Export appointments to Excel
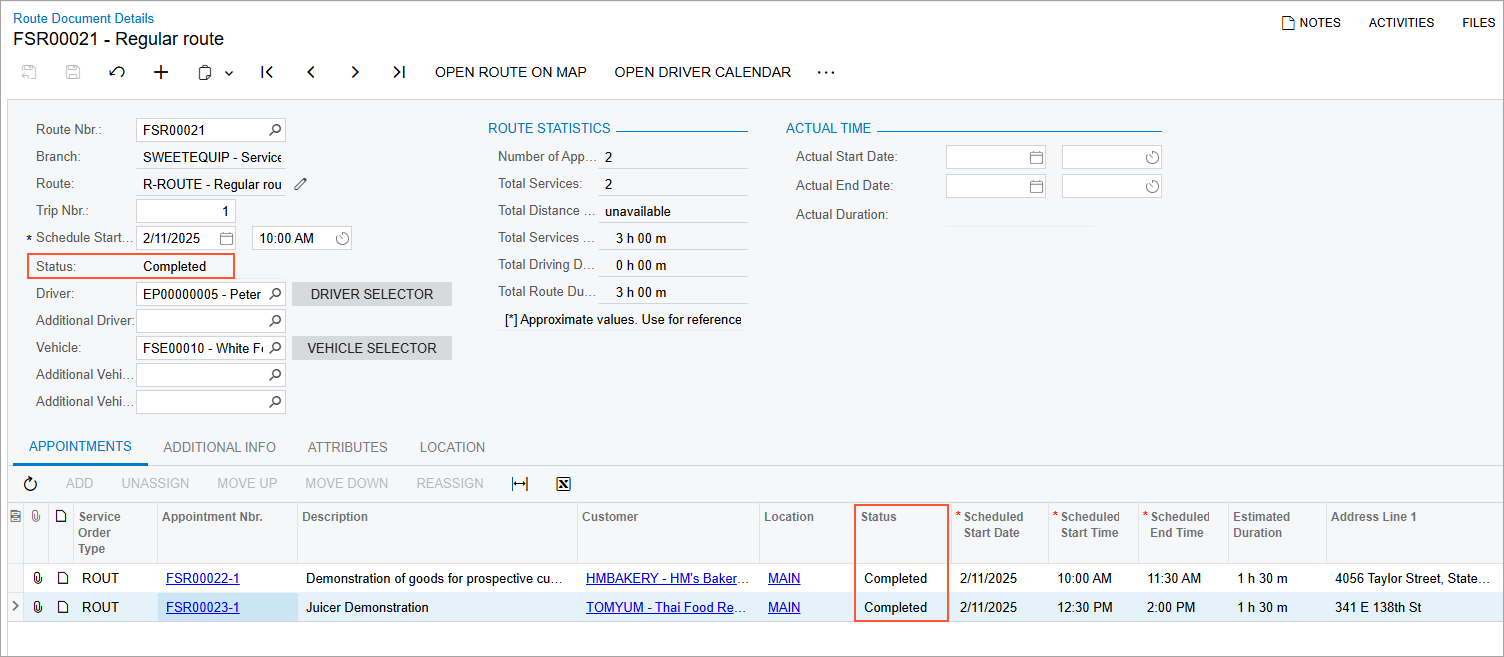 click(563, 484)
